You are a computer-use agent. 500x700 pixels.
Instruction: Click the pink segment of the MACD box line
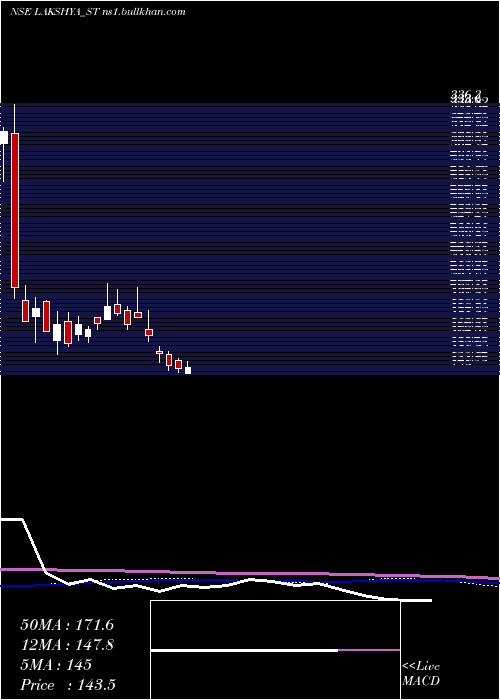click(369, 650)
